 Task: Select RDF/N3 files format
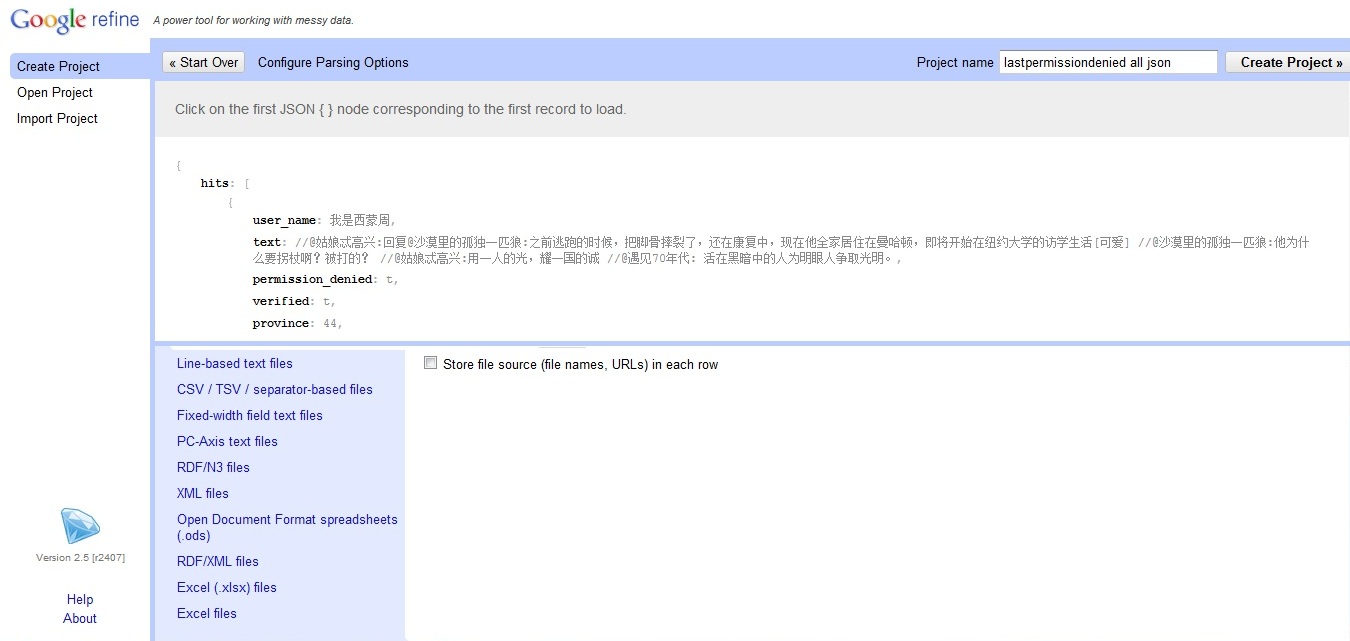click(213, 467)
